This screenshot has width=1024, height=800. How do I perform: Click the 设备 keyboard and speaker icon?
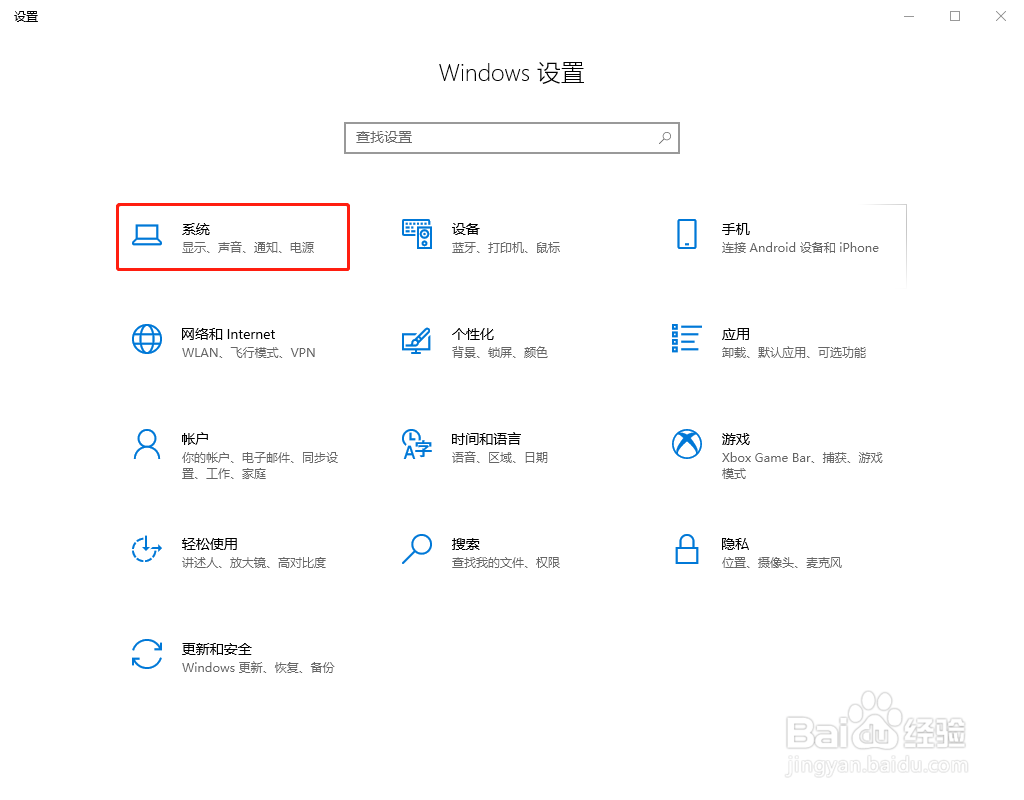417,234
